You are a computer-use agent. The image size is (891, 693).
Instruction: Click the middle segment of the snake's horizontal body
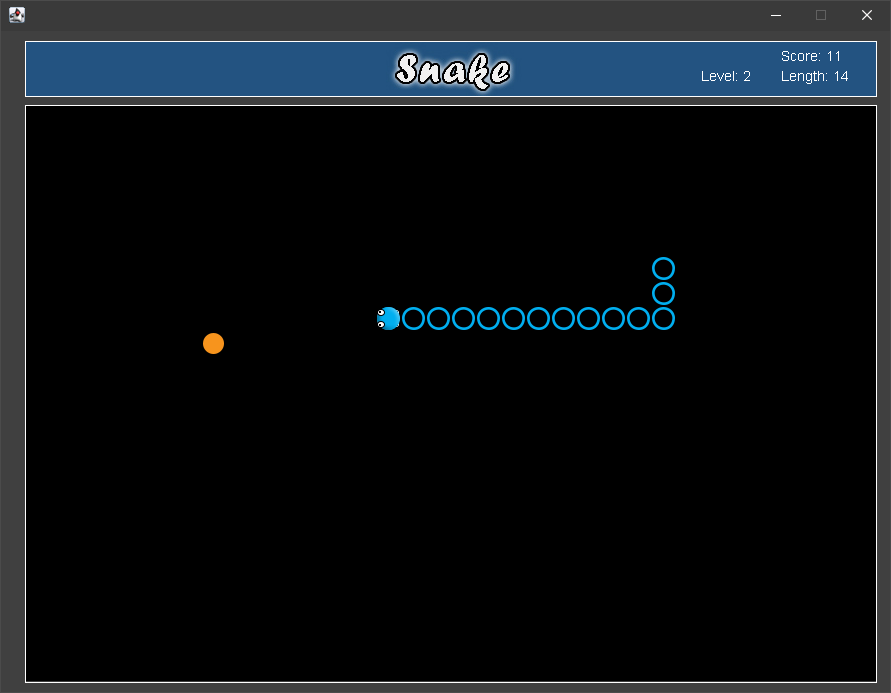pyautogui.click(x=537, y=319)
